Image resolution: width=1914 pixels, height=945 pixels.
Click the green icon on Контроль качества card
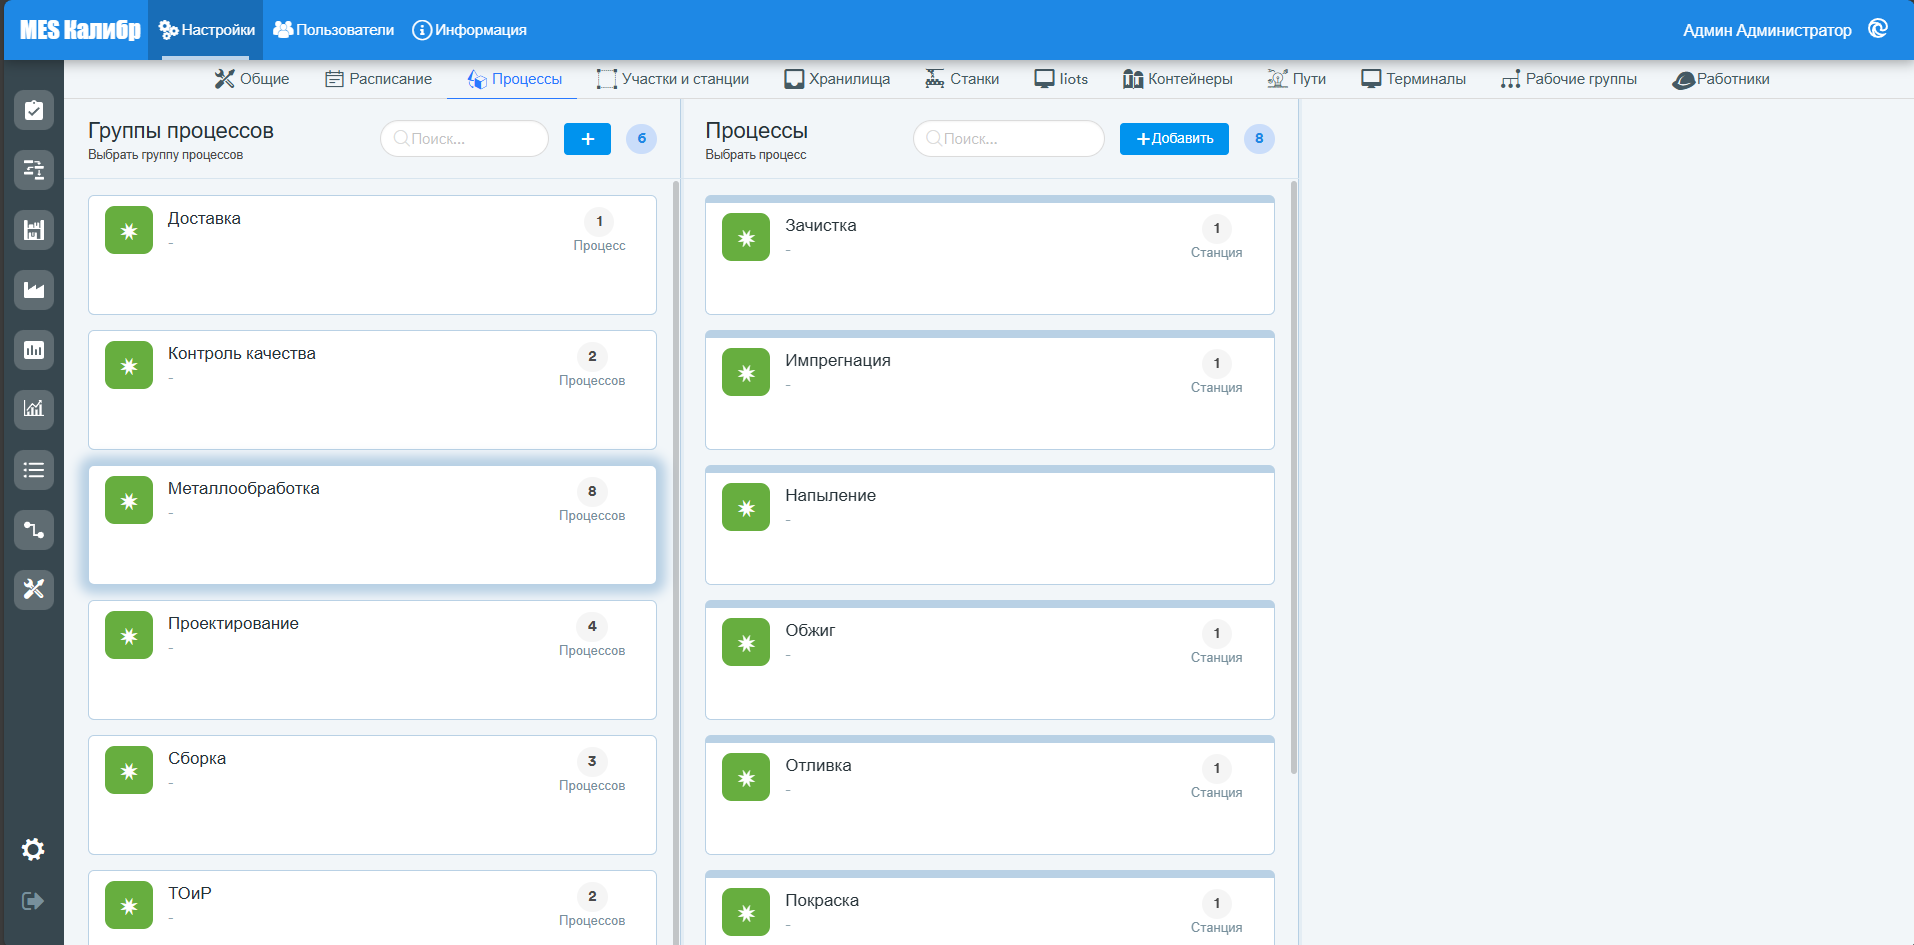(129, 365)
